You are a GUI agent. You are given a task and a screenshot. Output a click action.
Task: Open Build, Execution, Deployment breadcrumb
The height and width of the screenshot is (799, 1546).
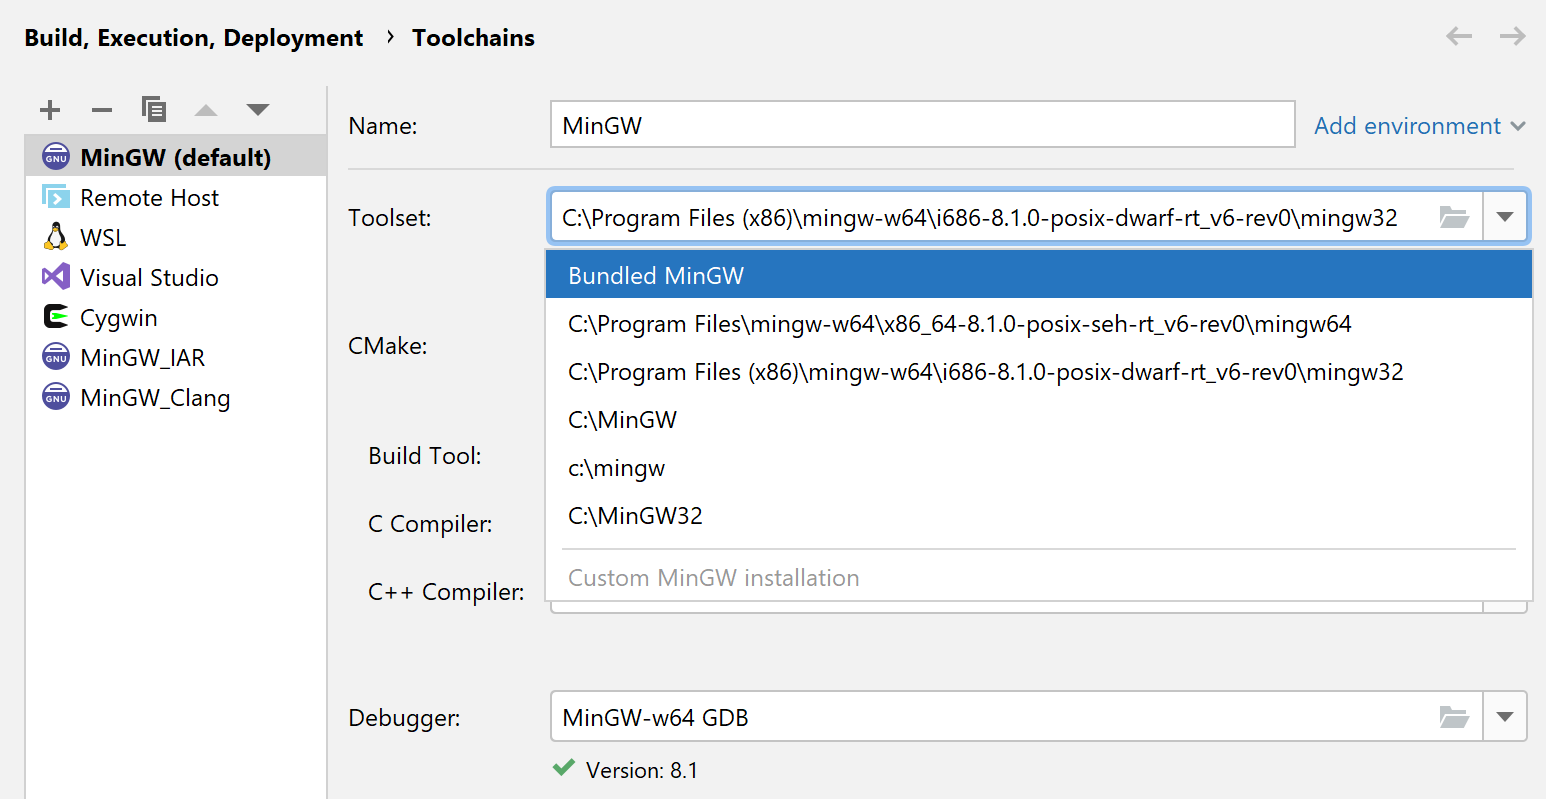tap(194, 38)
